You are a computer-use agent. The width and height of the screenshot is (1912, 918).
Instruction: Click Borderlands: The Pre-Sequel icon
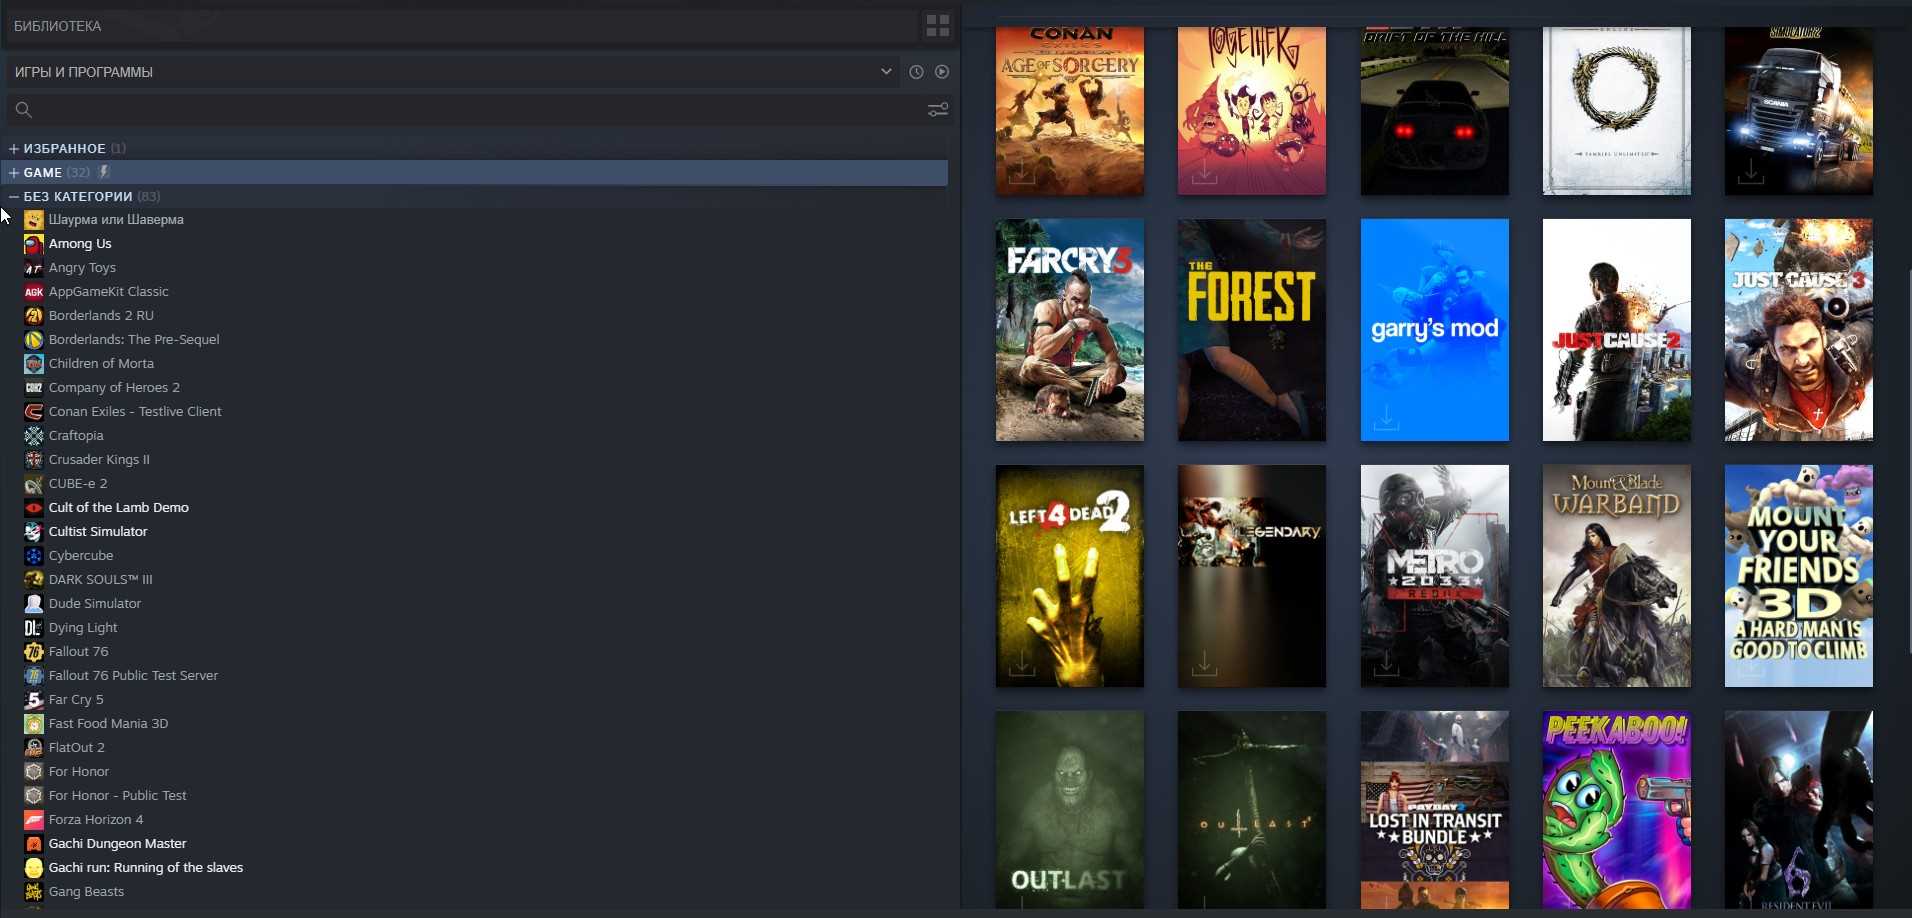(34, 340)
